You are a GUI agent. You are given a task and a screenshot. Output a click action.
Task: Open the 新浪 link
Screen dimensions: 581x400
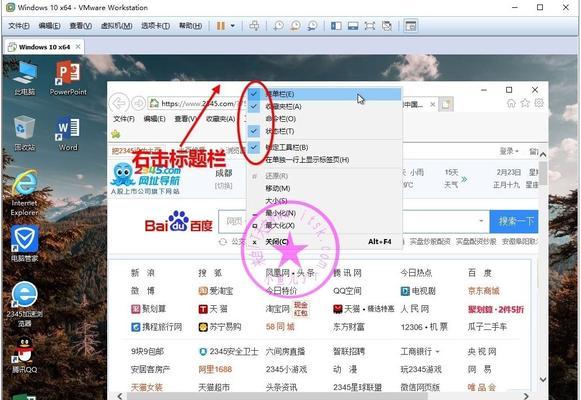[x=143, y=273]
